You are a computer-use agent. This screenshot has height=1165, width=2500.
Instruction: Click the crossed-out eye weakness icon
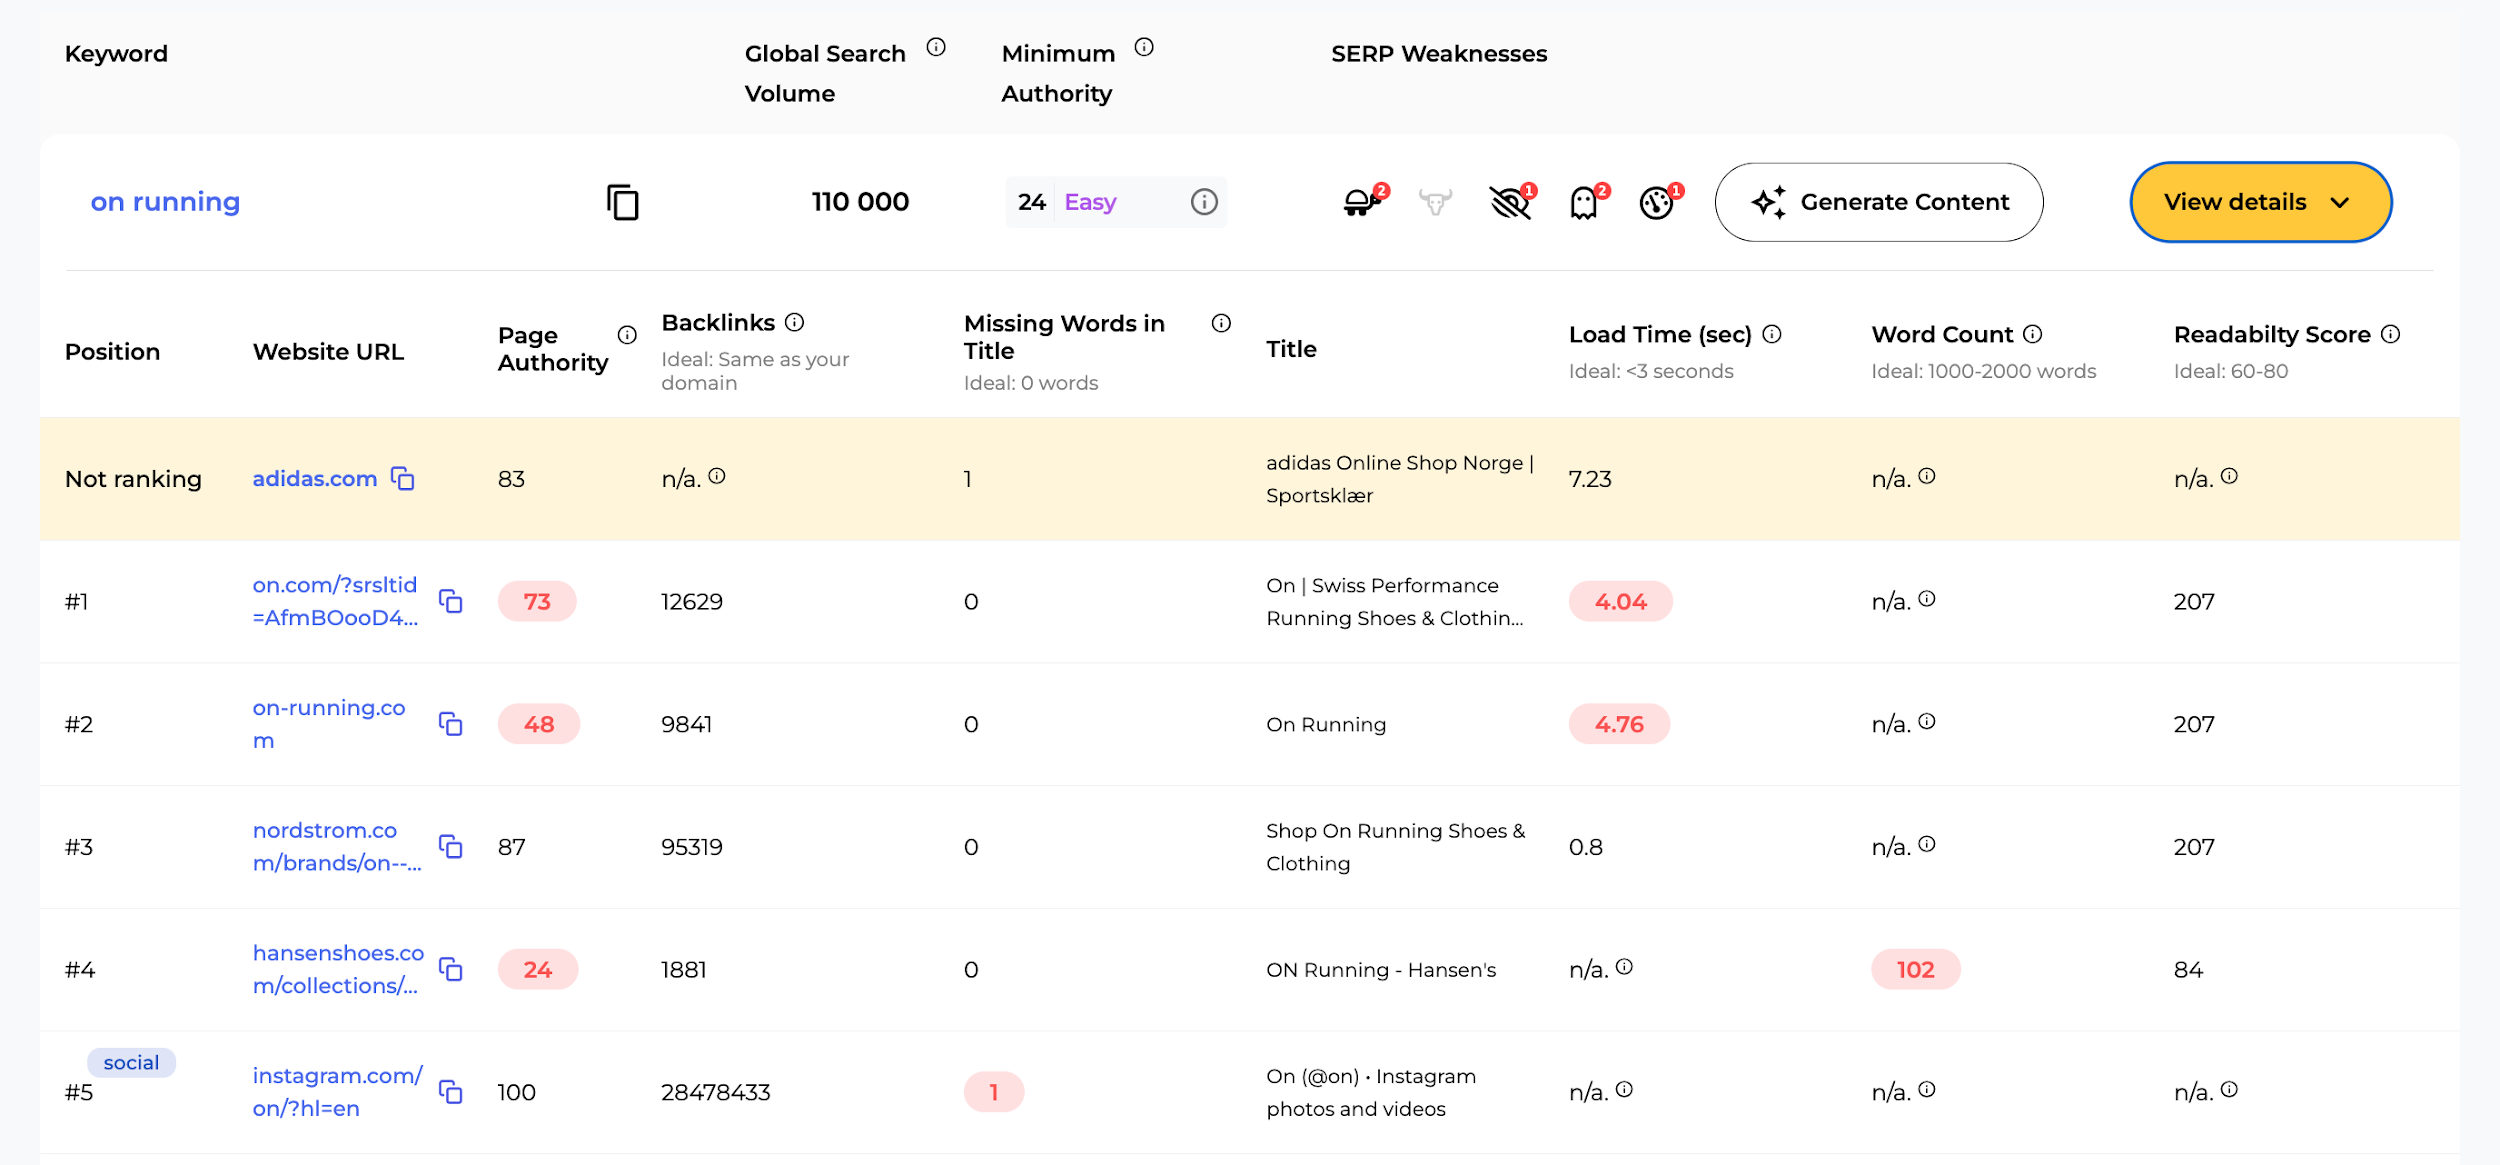click(x=1510, y=203)
